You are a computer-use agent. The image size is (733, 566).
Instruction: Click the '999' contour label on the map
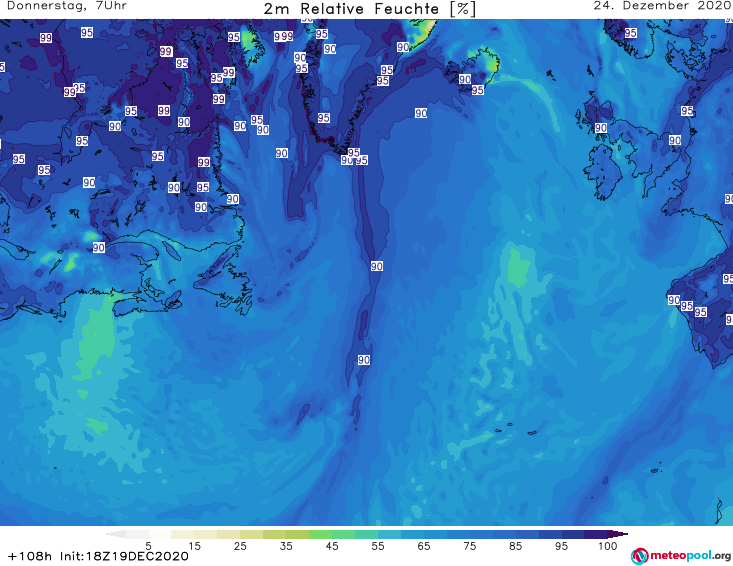[283, 36]
